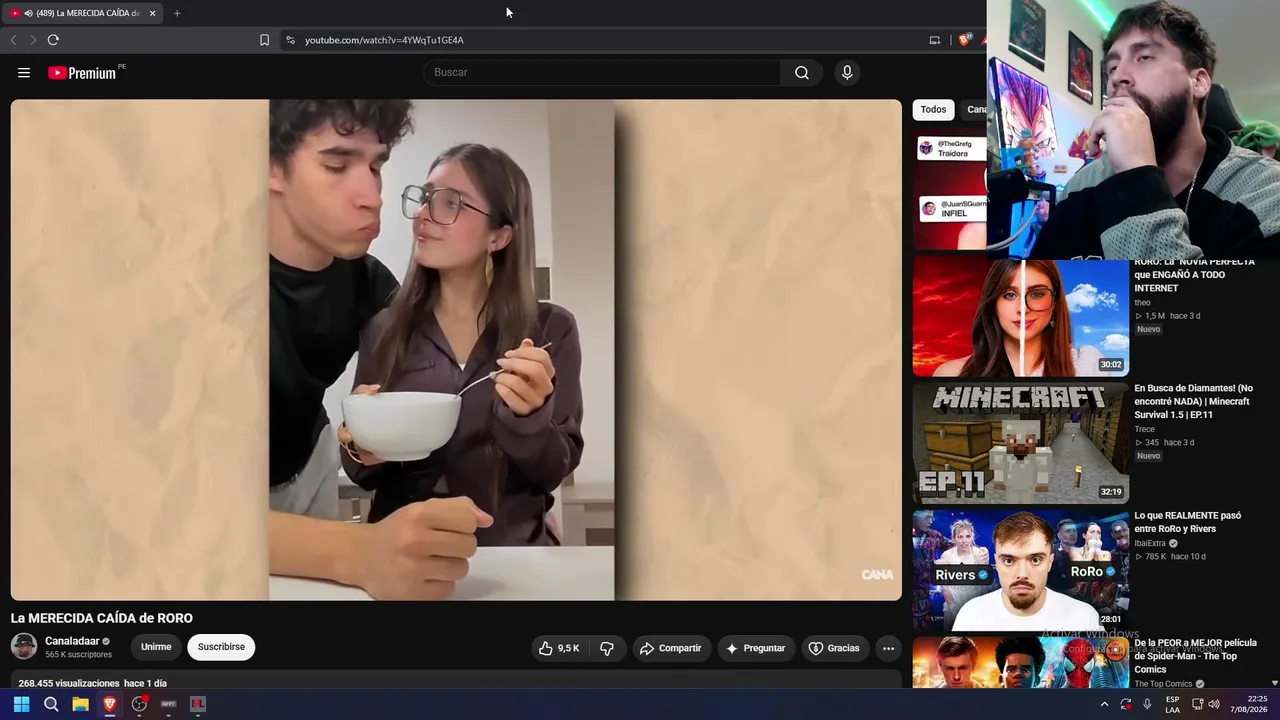Open the Preguntar AI button
The height and width of the screenshot is (720, 1280).
coord(756,648)
